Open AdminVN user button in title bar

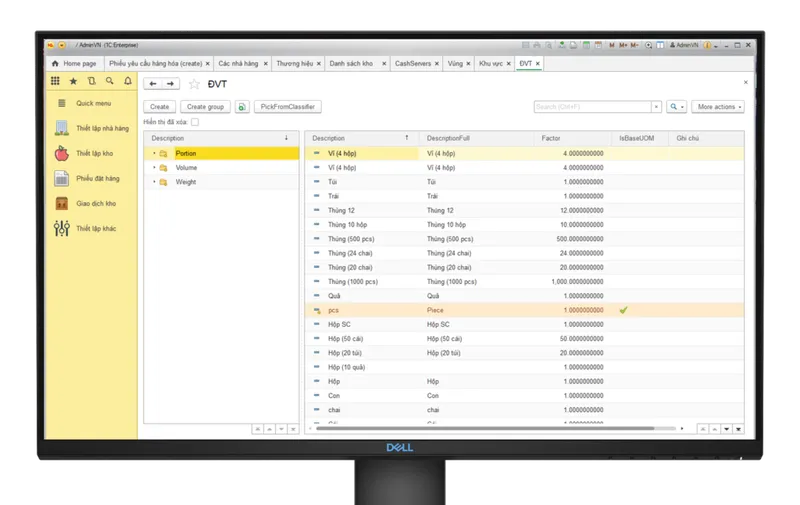coord(684,45)
